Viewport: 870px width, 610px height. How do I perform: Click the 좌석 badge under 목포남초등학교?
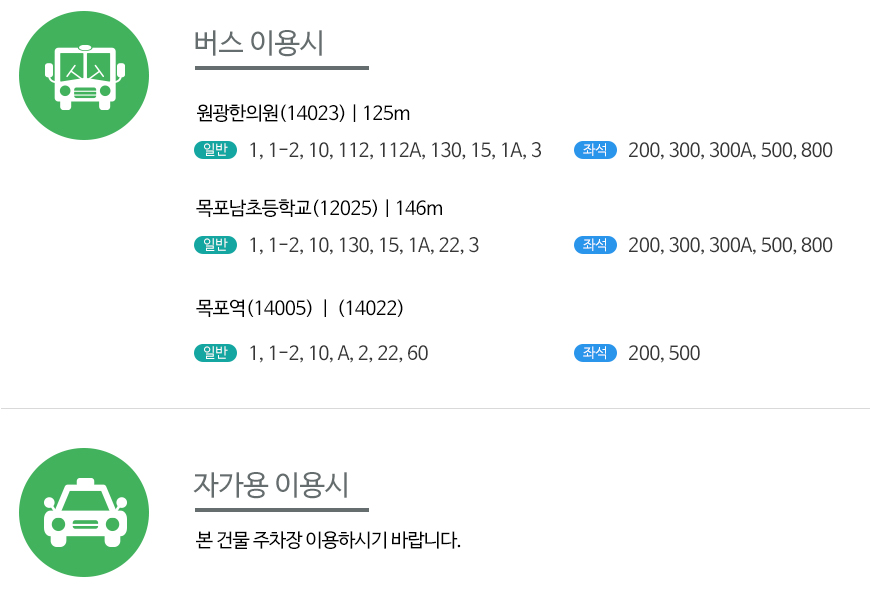tap(595, 245)
